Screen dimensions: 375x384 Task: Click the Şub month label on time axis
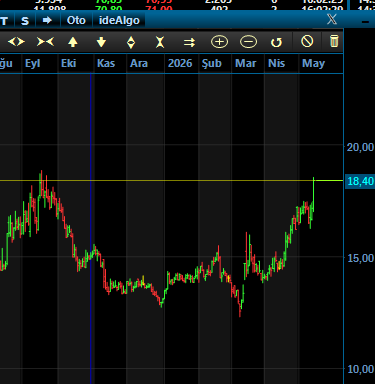click(x=212, y=63)
